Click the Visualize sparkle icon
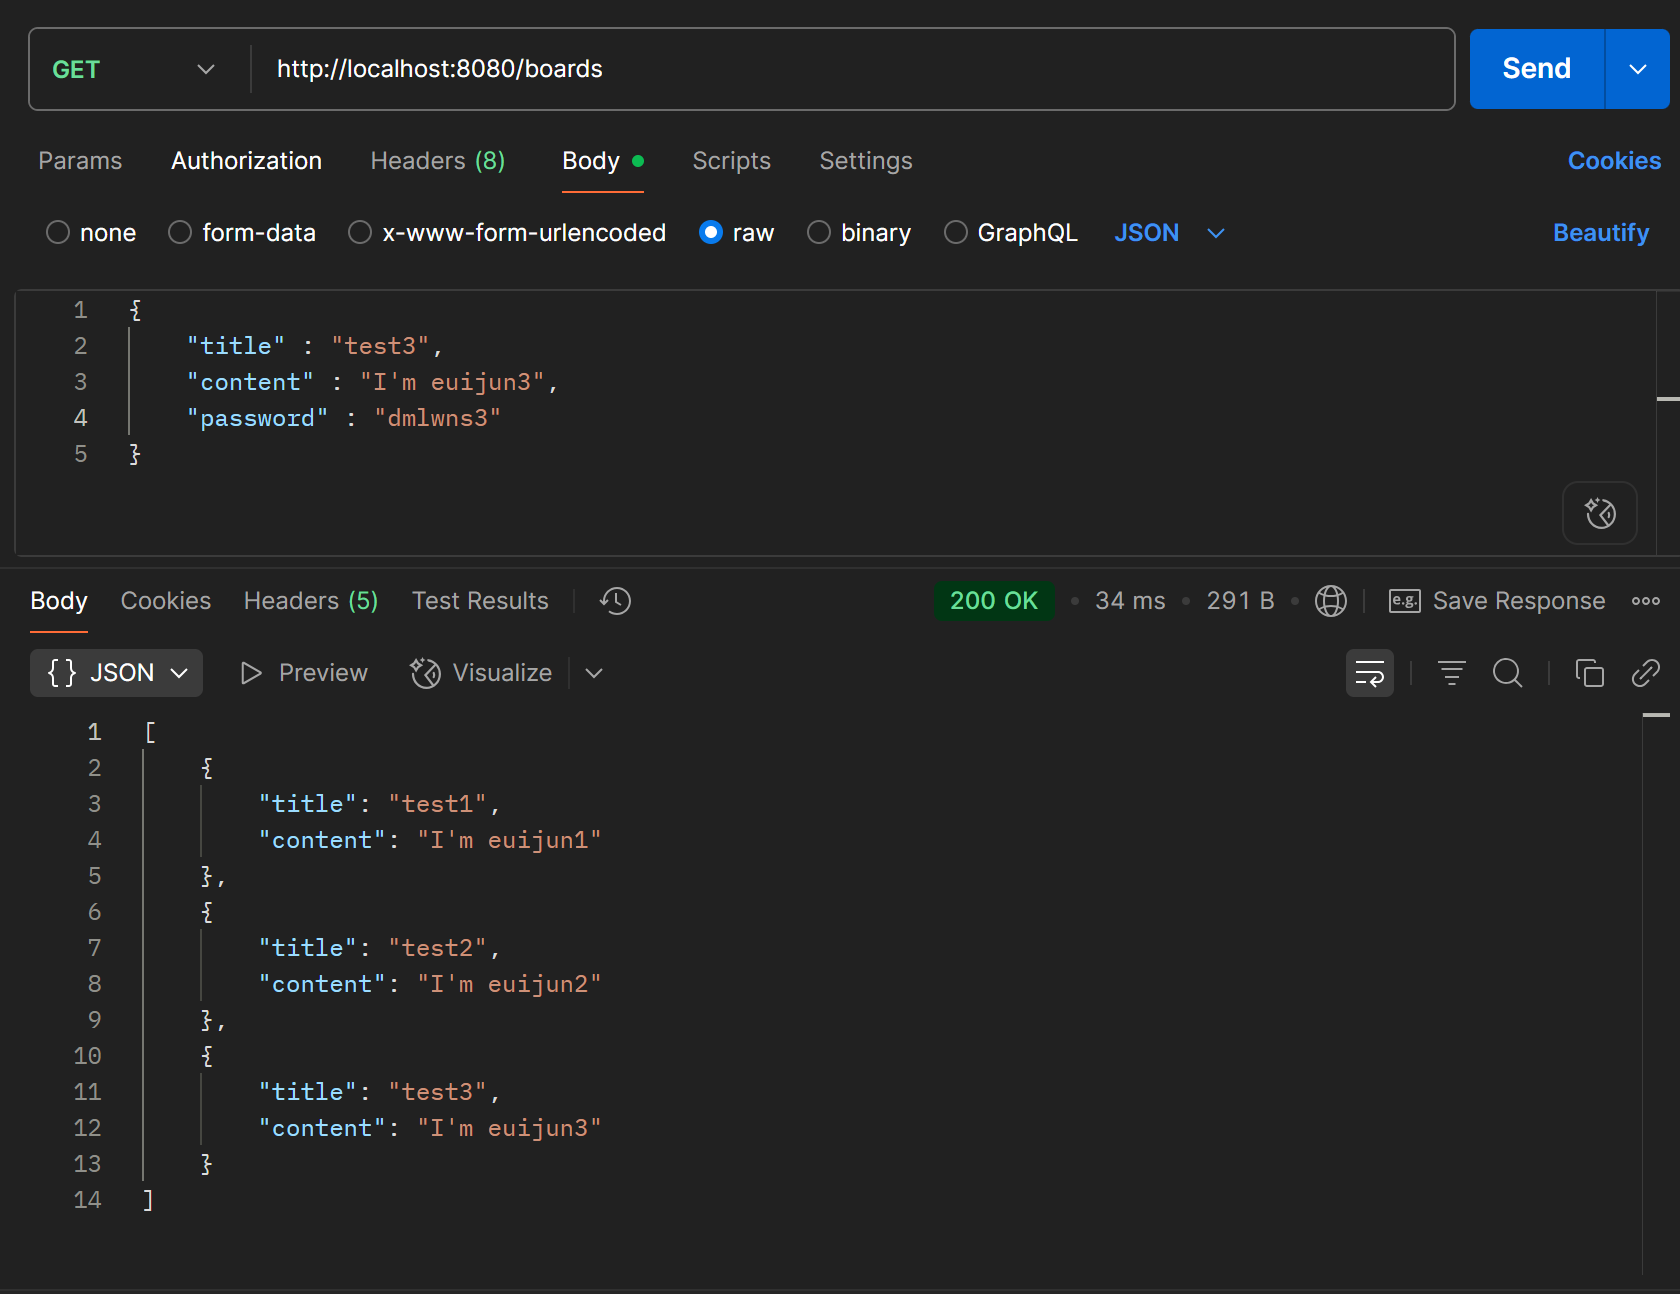The image size is (1680, 1294). (x=426, y=673)
